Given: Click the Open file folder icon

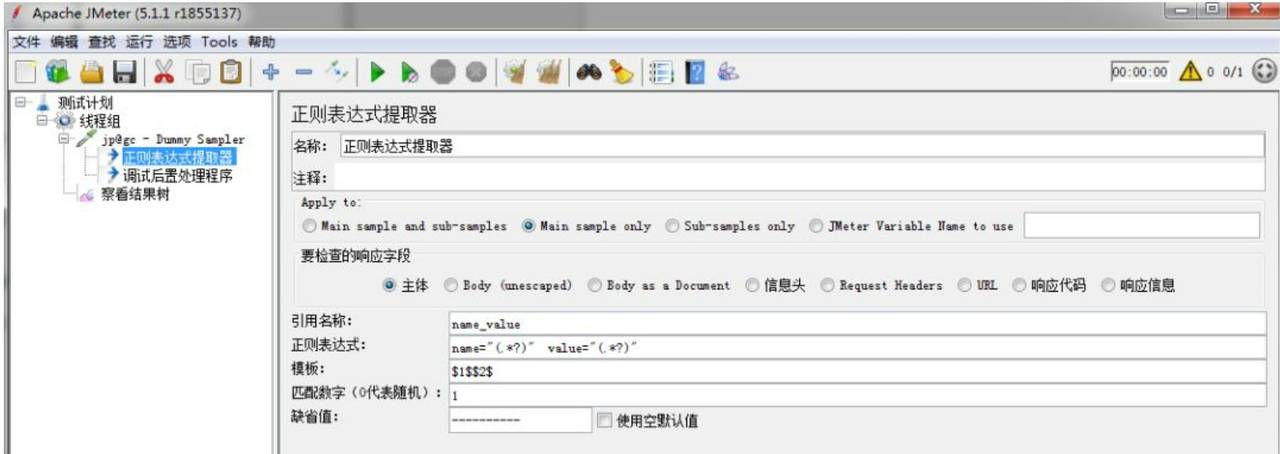Looking at the screenshot, I should (x=91, y=72).
